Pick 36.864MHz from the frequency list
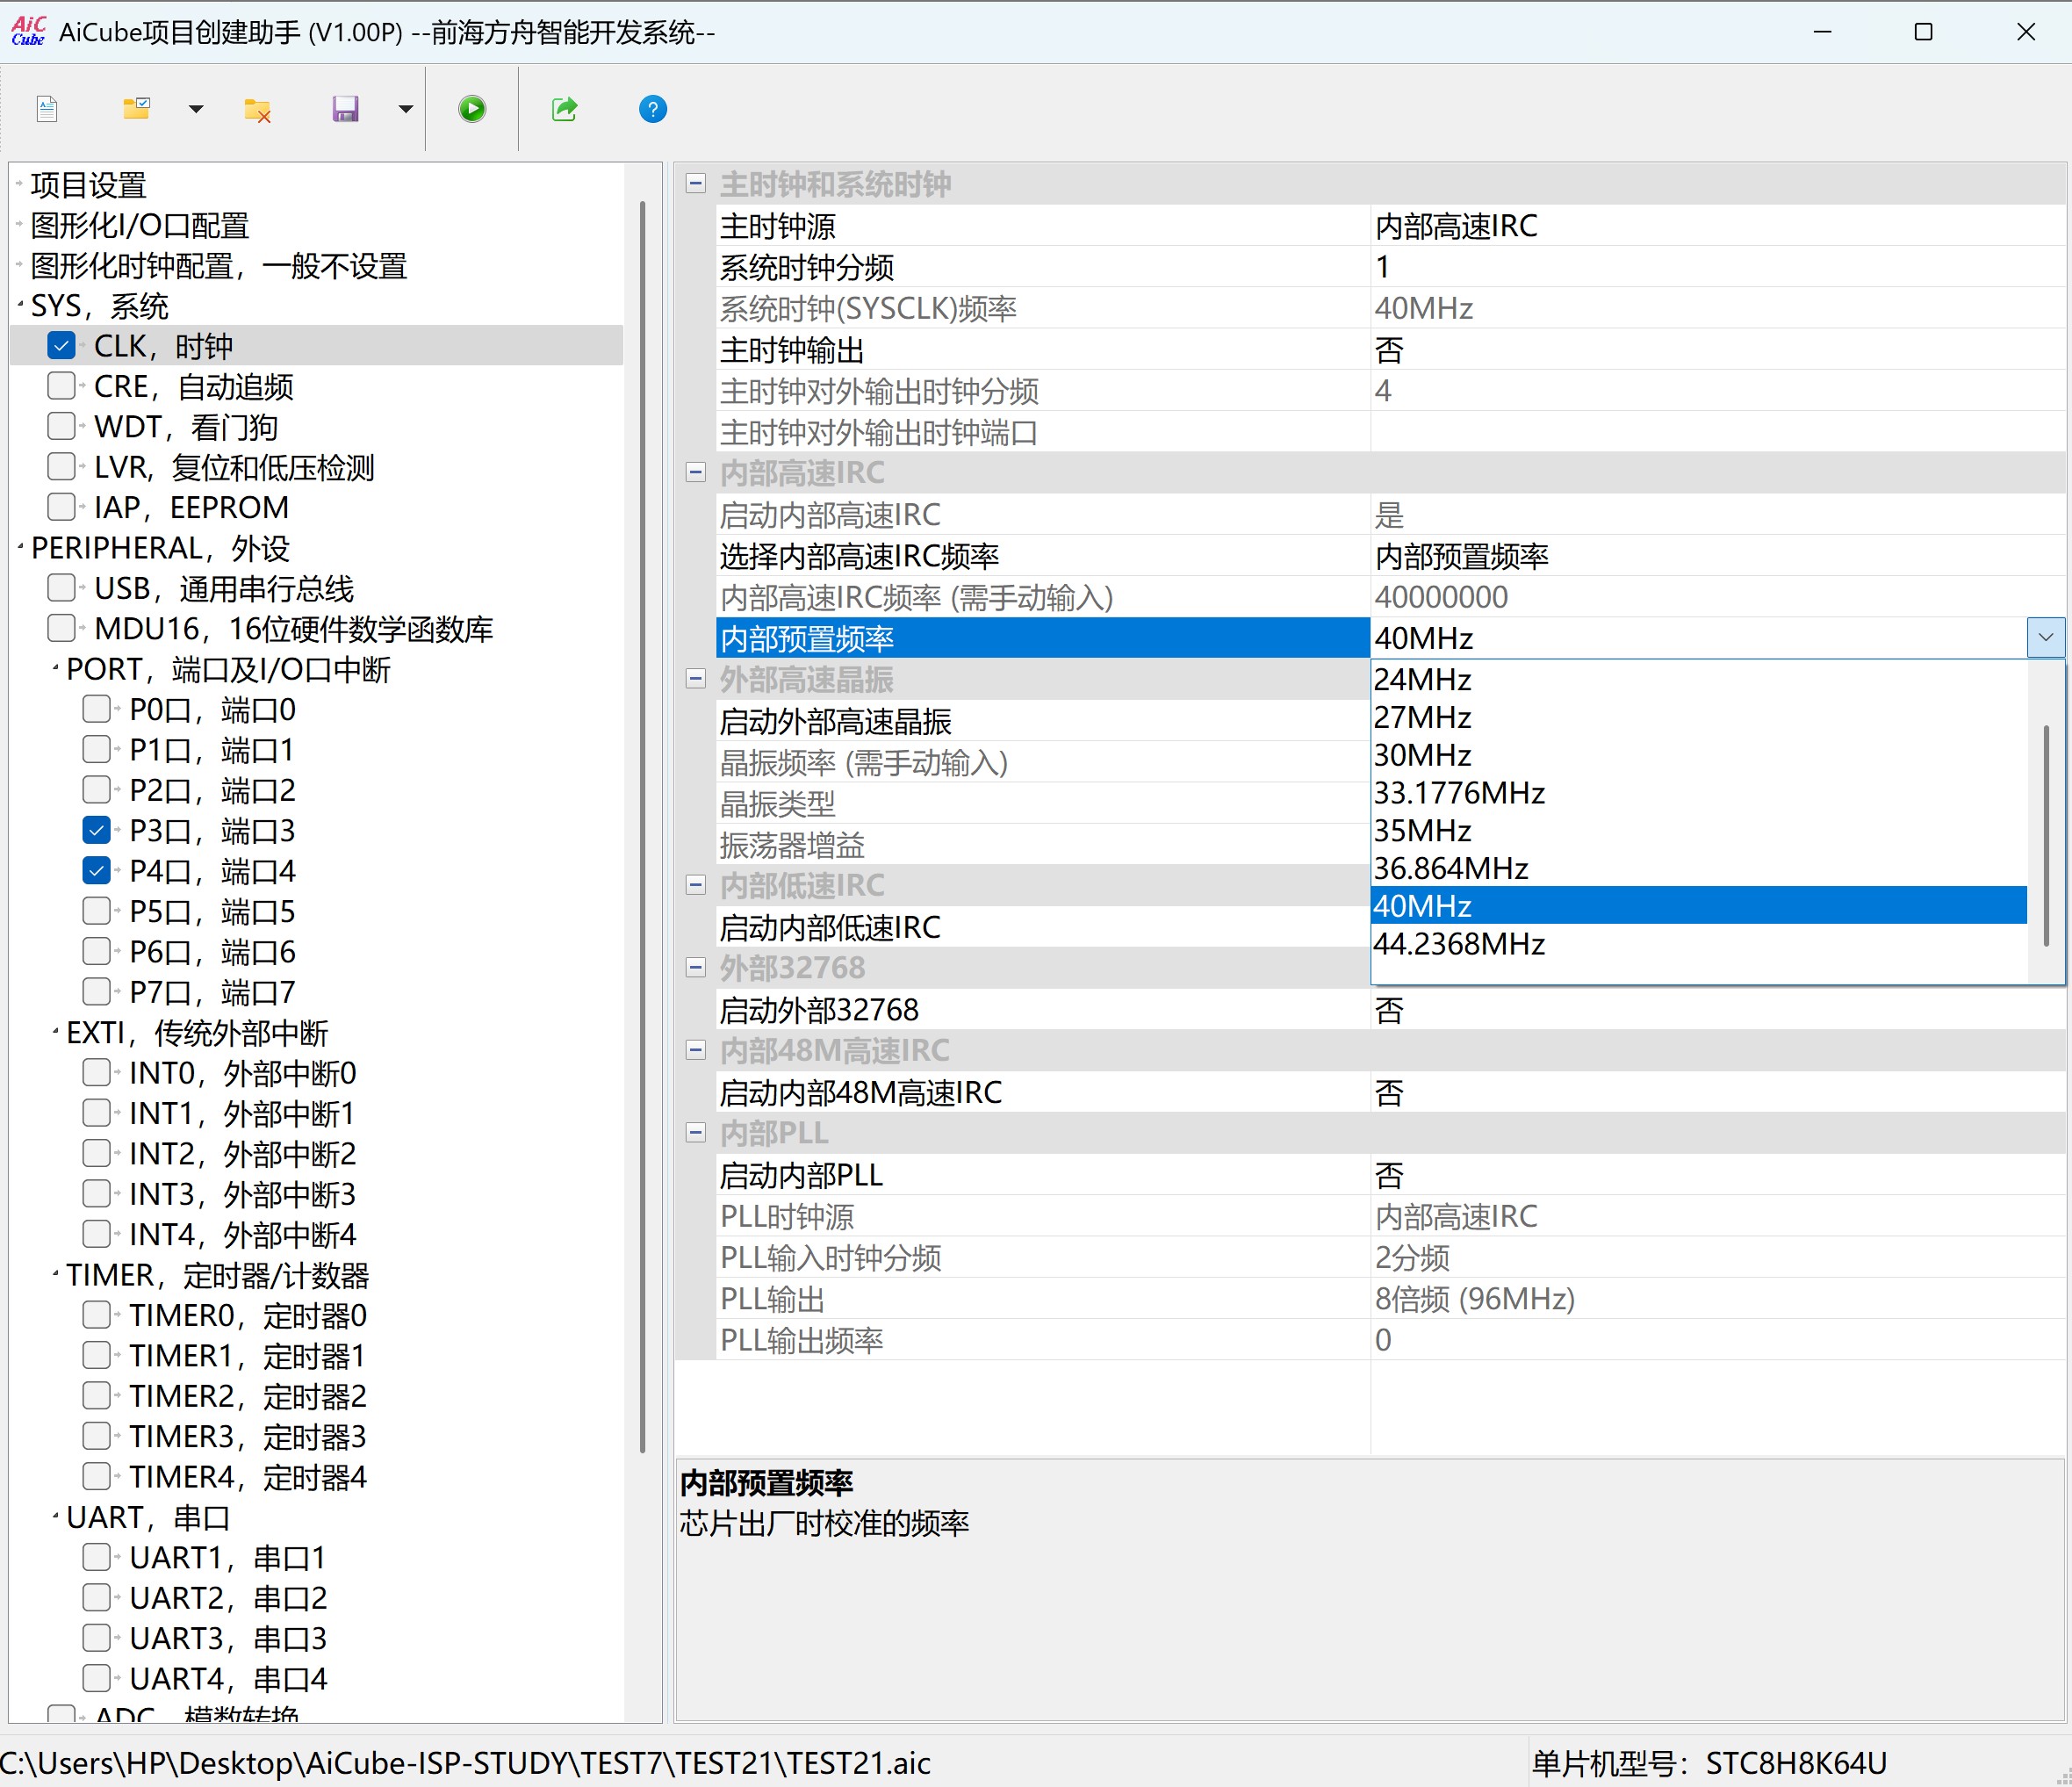The height and width of the screenshot is (1787, 2072). [x=1698, y=868]
